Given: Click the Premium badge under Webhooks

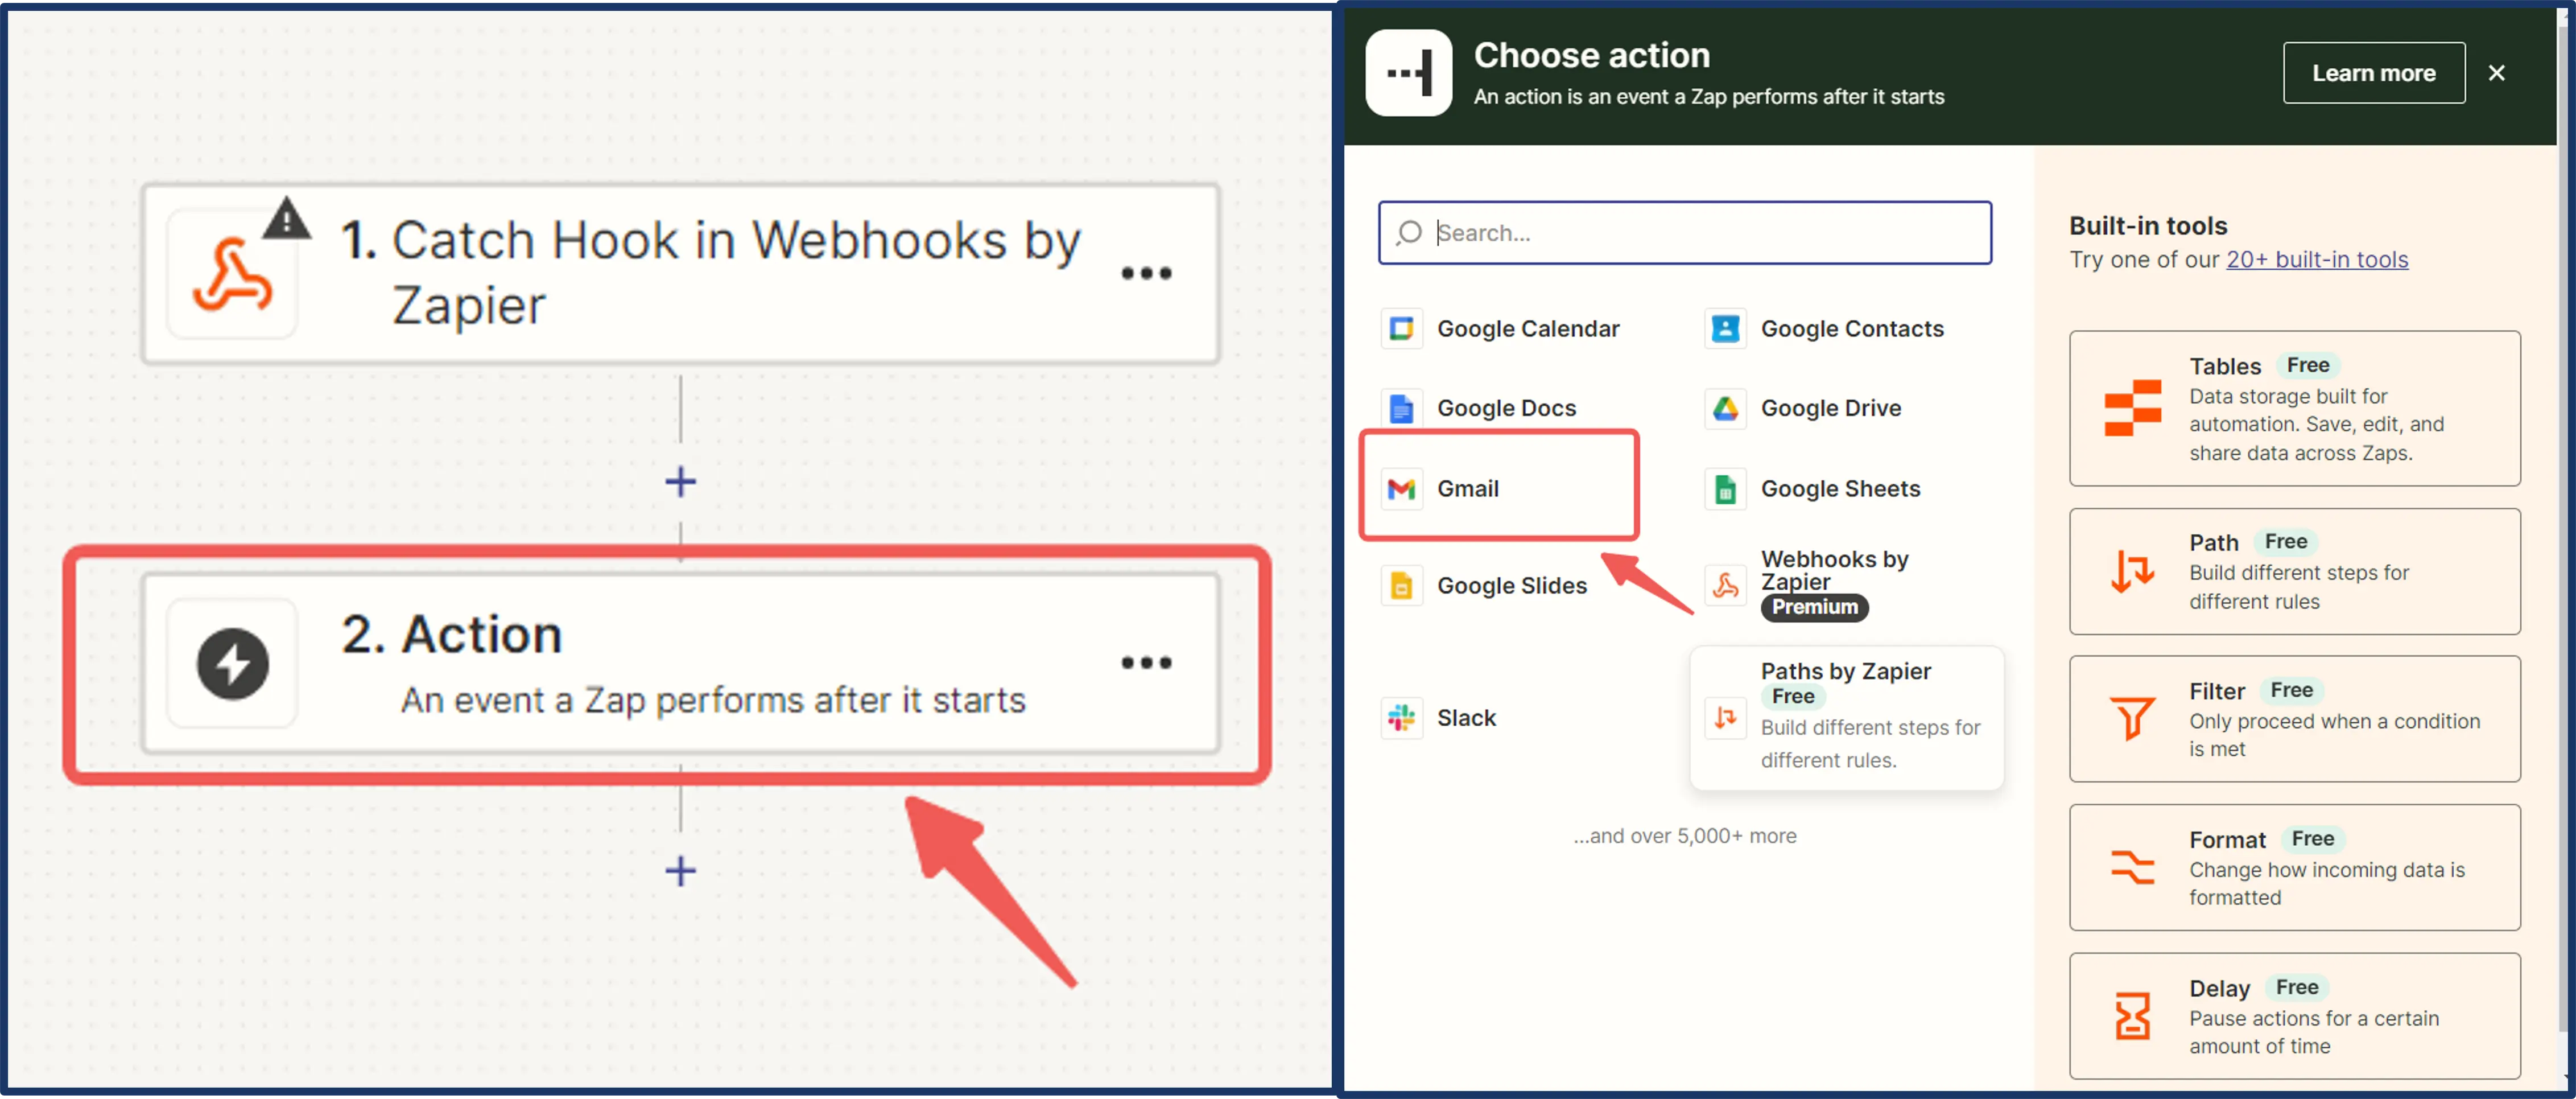Looking at the screenshot, I should (x=1814, y=607).
